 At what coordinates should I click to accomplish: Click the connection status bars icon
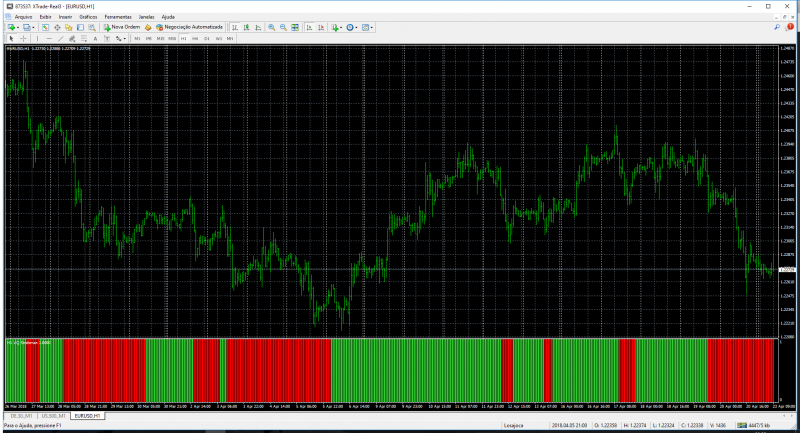coord(741,425)
